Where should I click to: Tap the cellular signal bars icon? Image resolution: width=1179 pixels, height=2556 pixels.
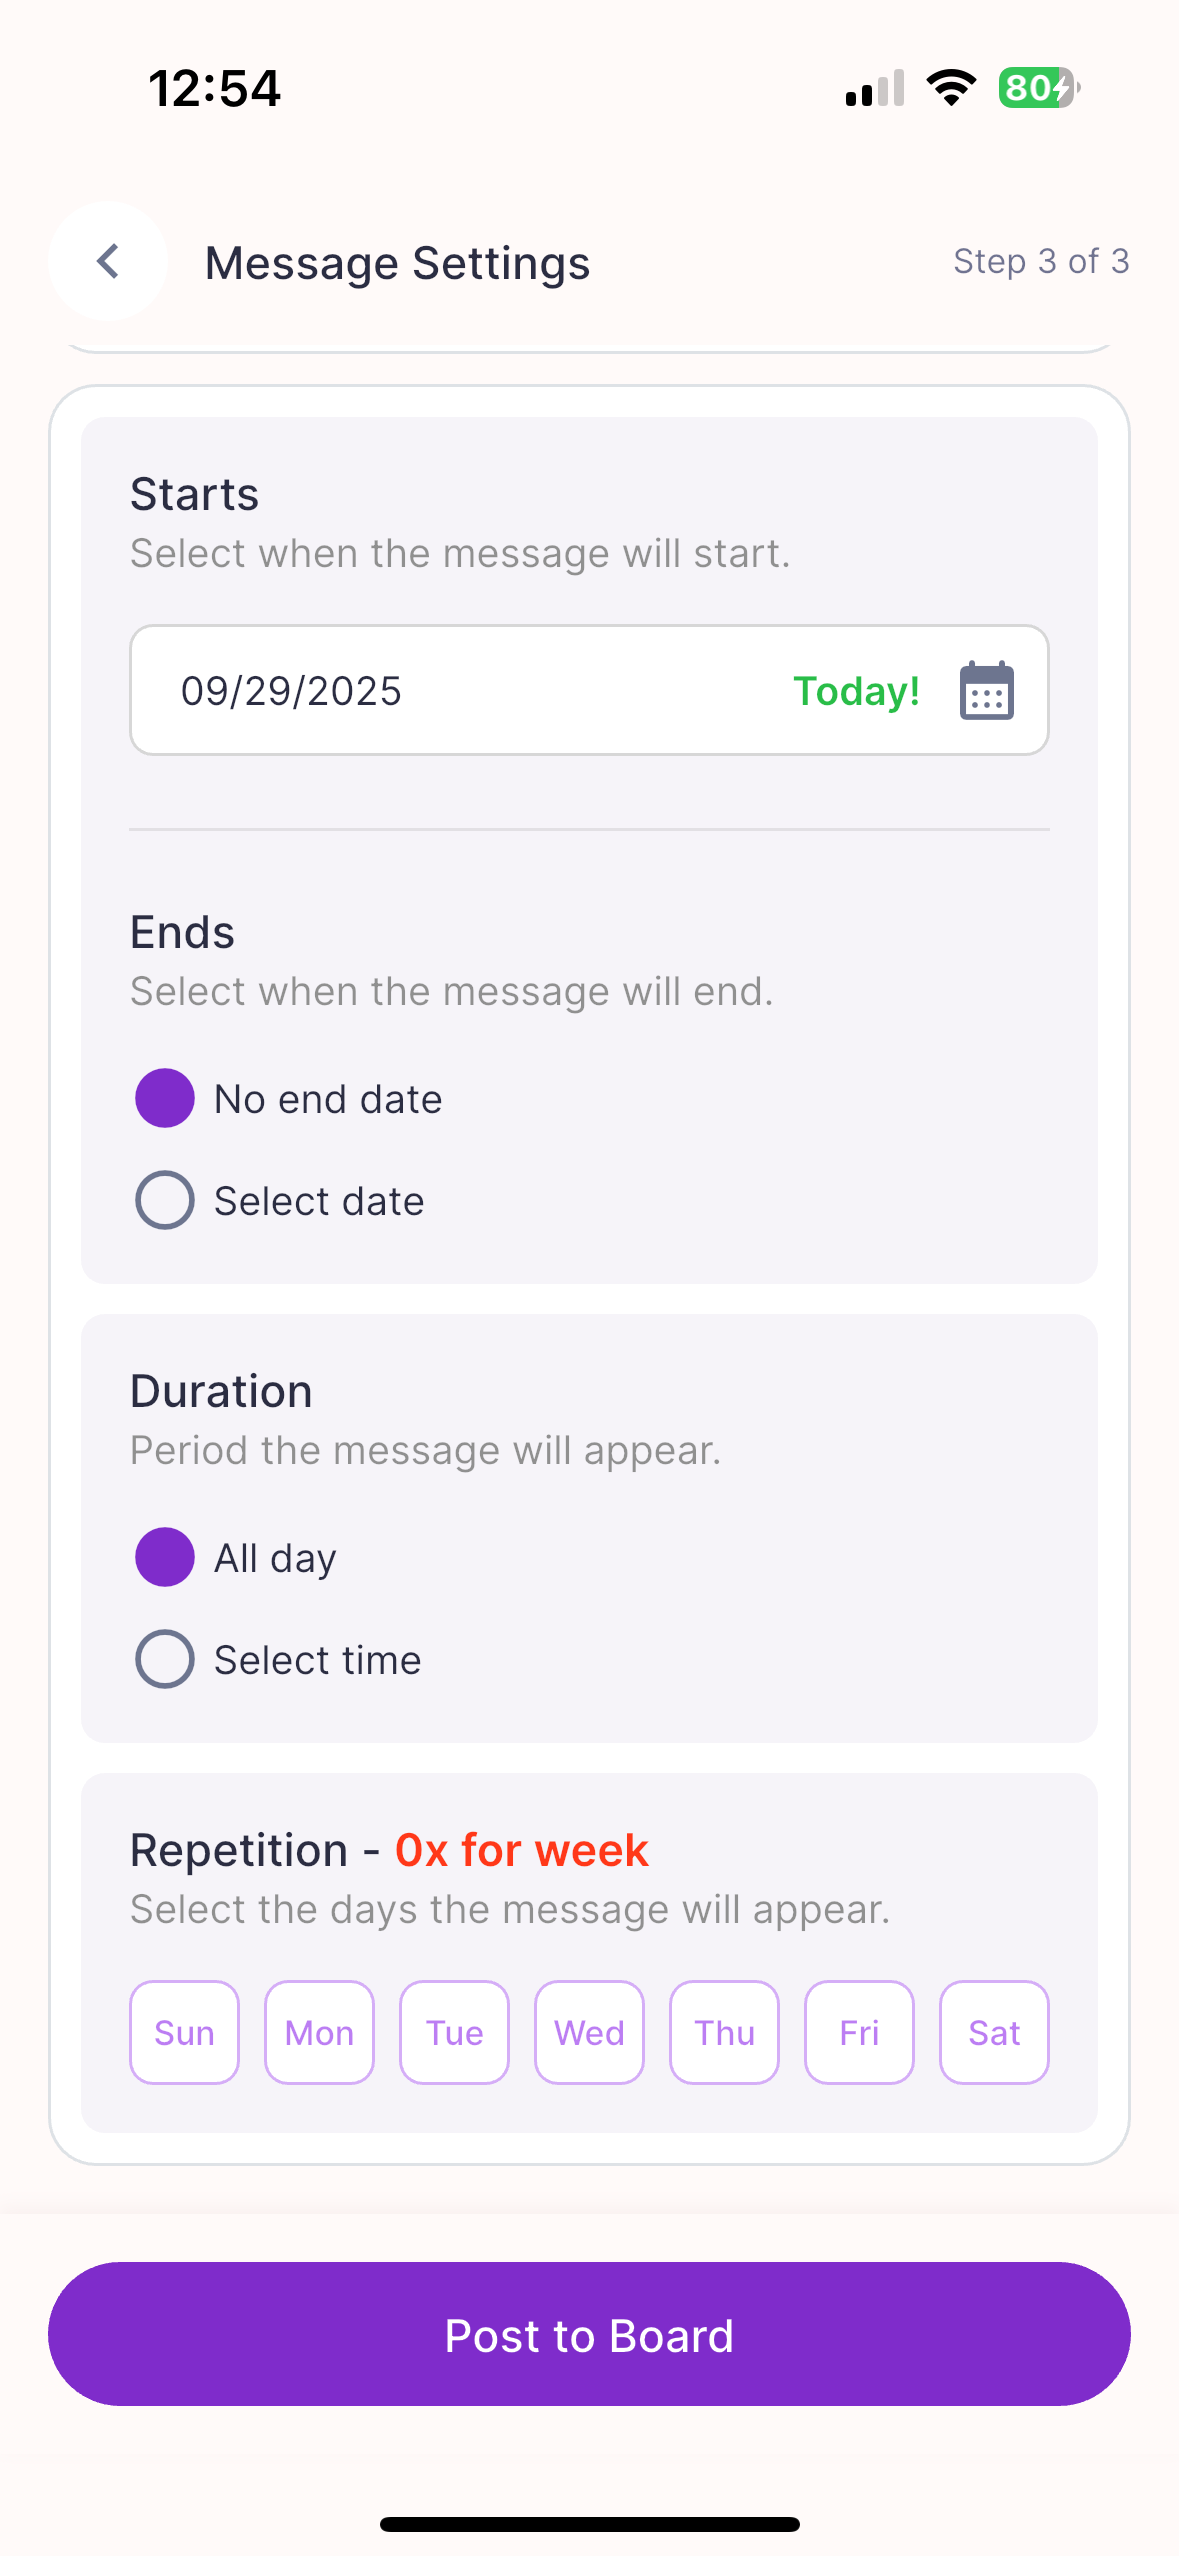pyautogui.click(x=875, y=88)
